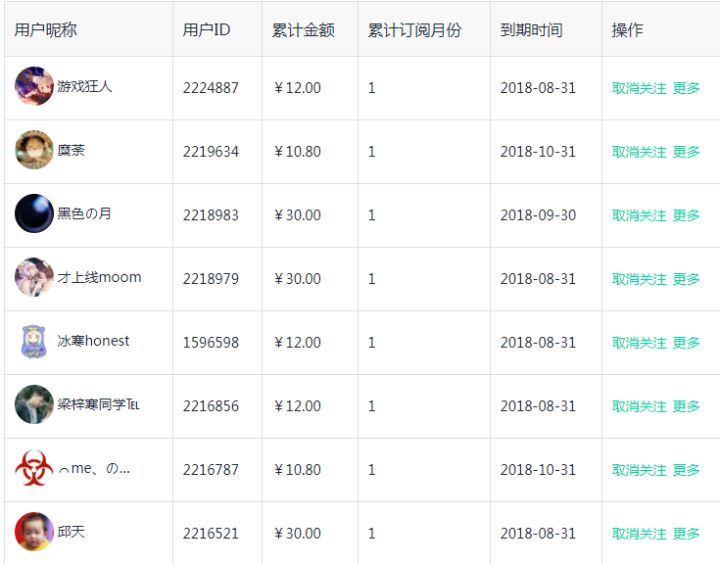Image resolution: width=720 pixels, height=564 pixels.
Task: Open the dark sphere avatar of 黑色の月
Action: click(34, 214)
